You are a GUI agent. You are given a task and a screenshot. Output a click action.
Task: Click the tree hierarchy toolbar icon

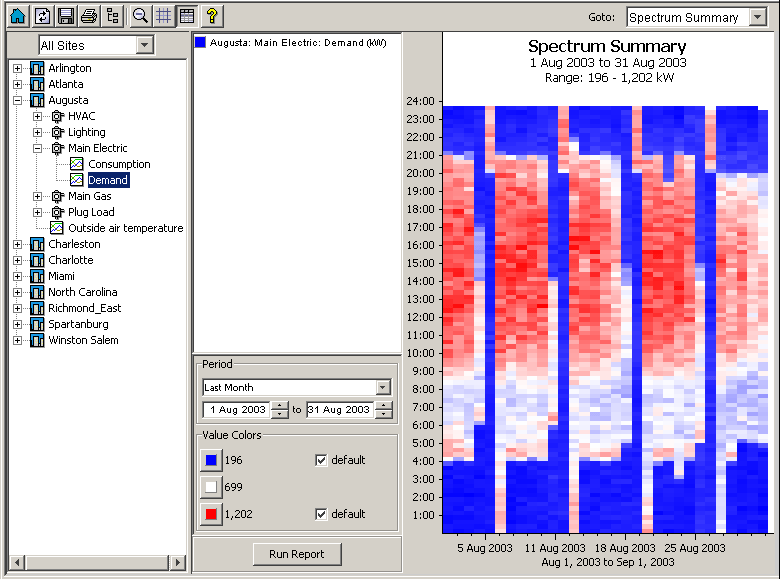[113, 16]
